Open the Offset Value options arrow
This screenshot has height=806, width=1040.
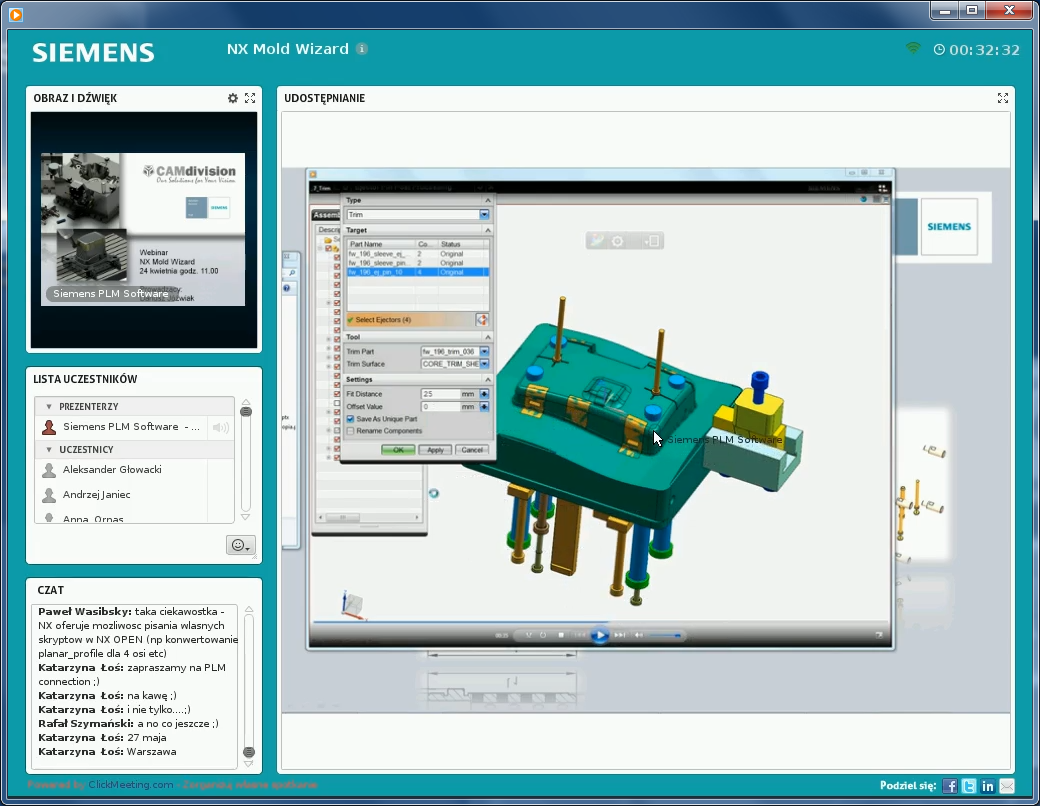(x=484, y=407)
